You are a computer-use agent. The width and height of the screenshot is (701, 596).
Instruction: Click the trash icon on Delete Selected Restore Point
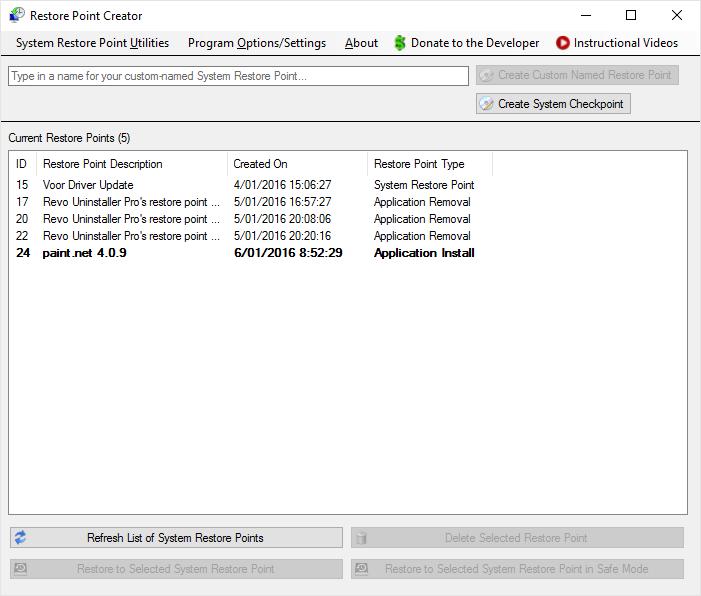(362, 538)
